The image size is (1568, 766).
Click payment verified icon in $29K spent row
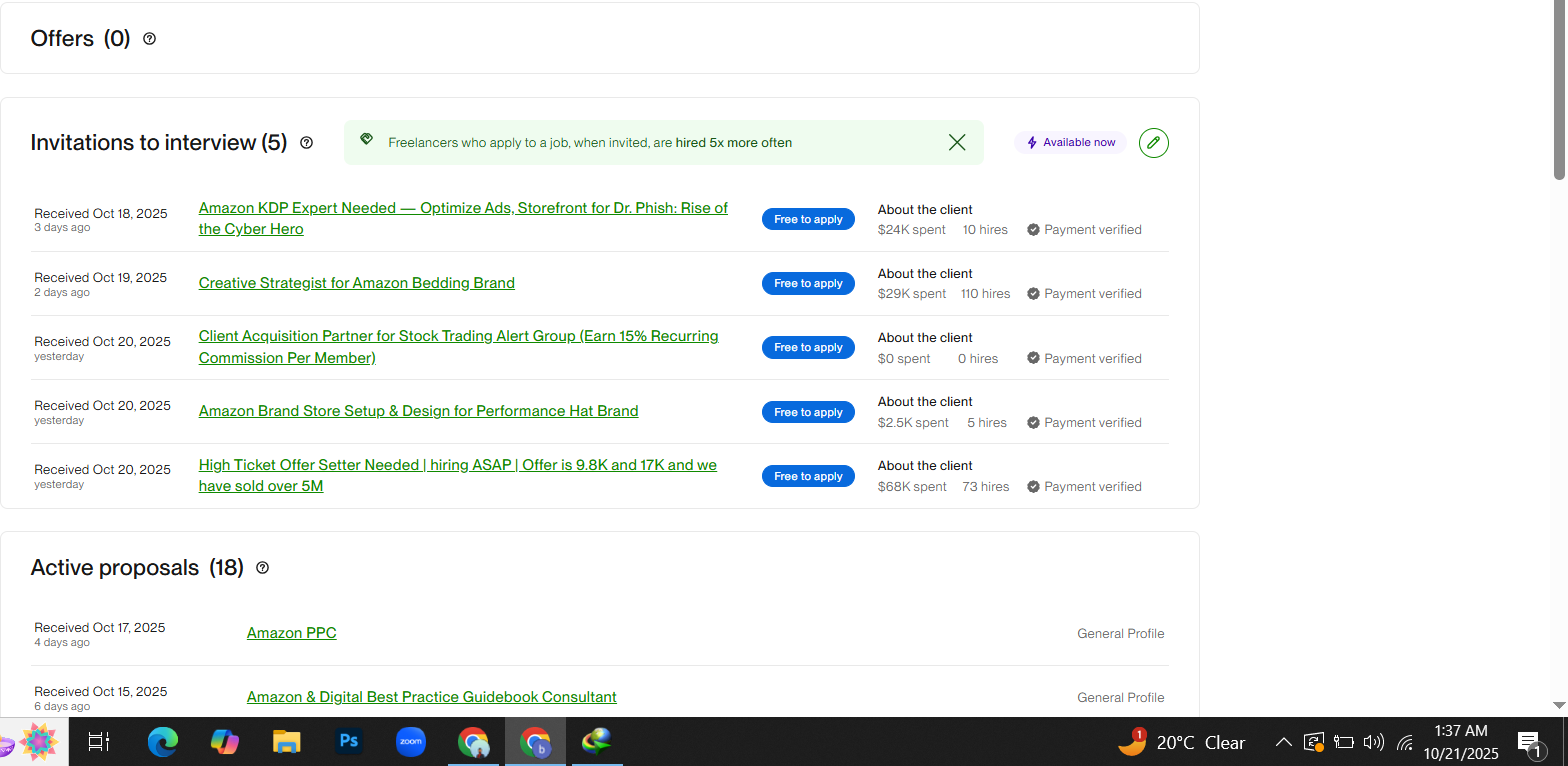tap(1033, 294)
